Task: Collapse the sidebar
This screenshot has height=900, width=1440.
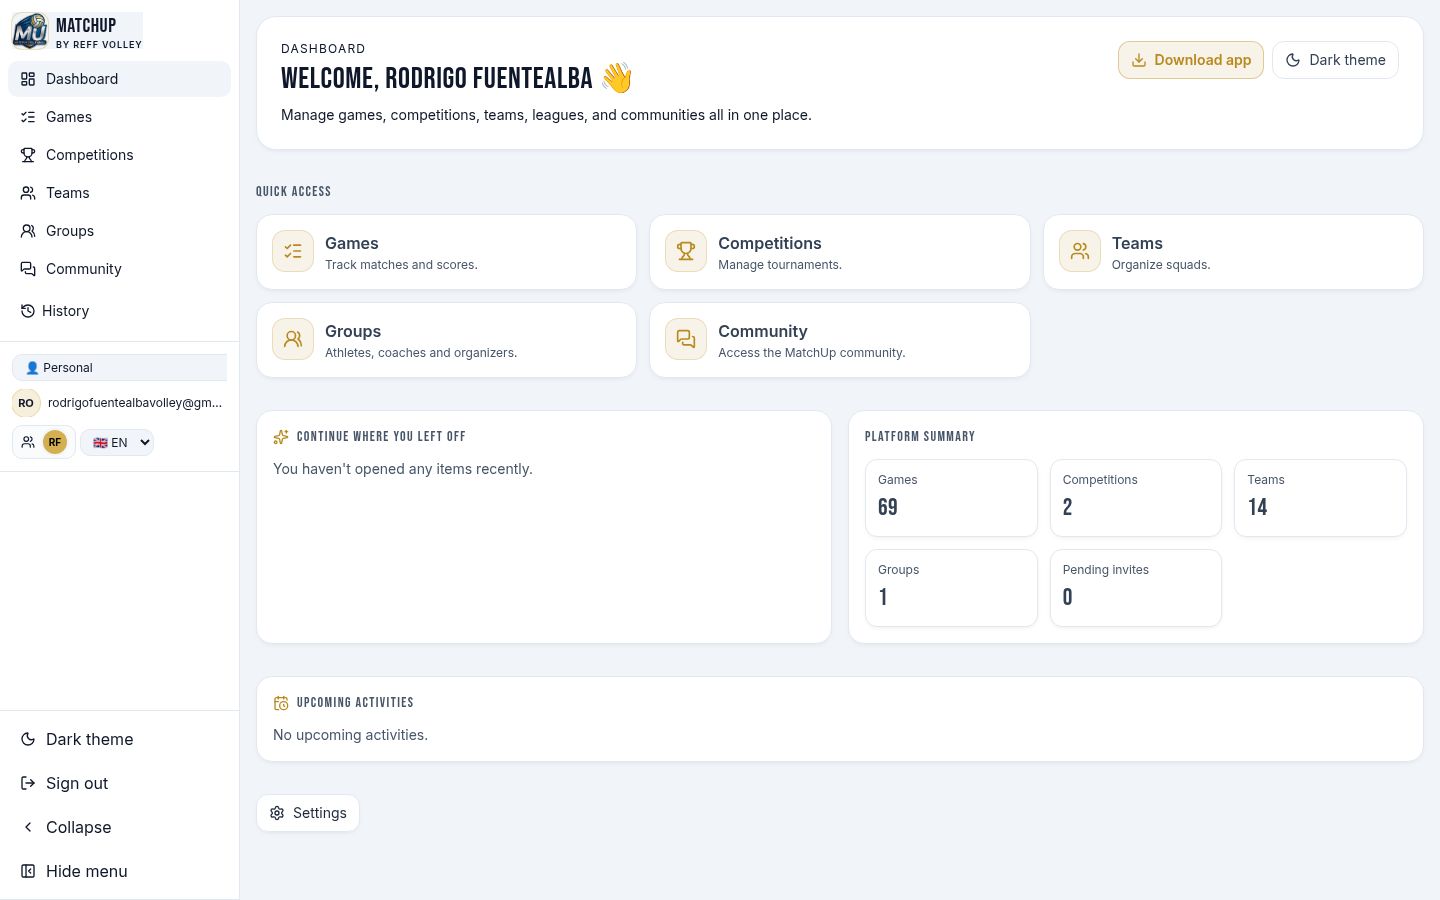Action: 119,827
